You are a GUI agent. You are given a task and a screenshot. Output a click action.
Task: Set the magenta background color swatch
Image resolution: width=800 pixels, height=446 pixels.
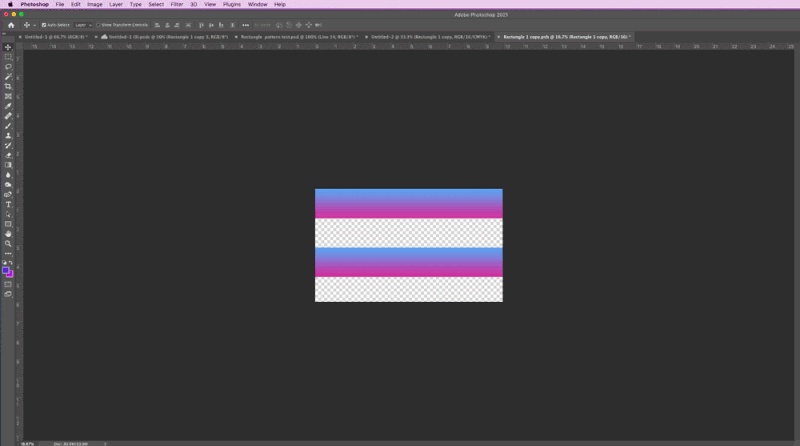pyautogui.click(x=11, y=275)
